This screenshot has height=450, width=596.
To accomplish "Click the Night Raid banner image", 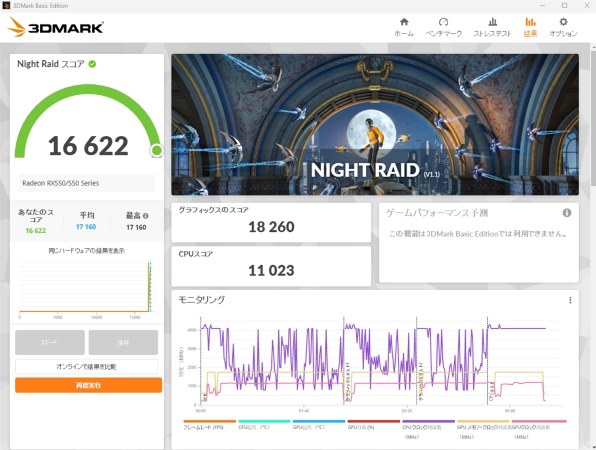I will click(x=375, y=125).
